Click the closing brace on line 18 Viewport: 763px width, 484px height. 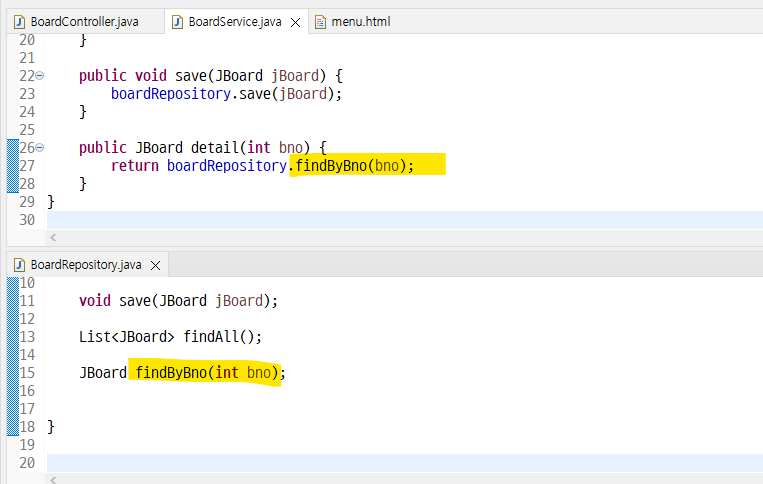pyautogui.click(x=51, y=427)
